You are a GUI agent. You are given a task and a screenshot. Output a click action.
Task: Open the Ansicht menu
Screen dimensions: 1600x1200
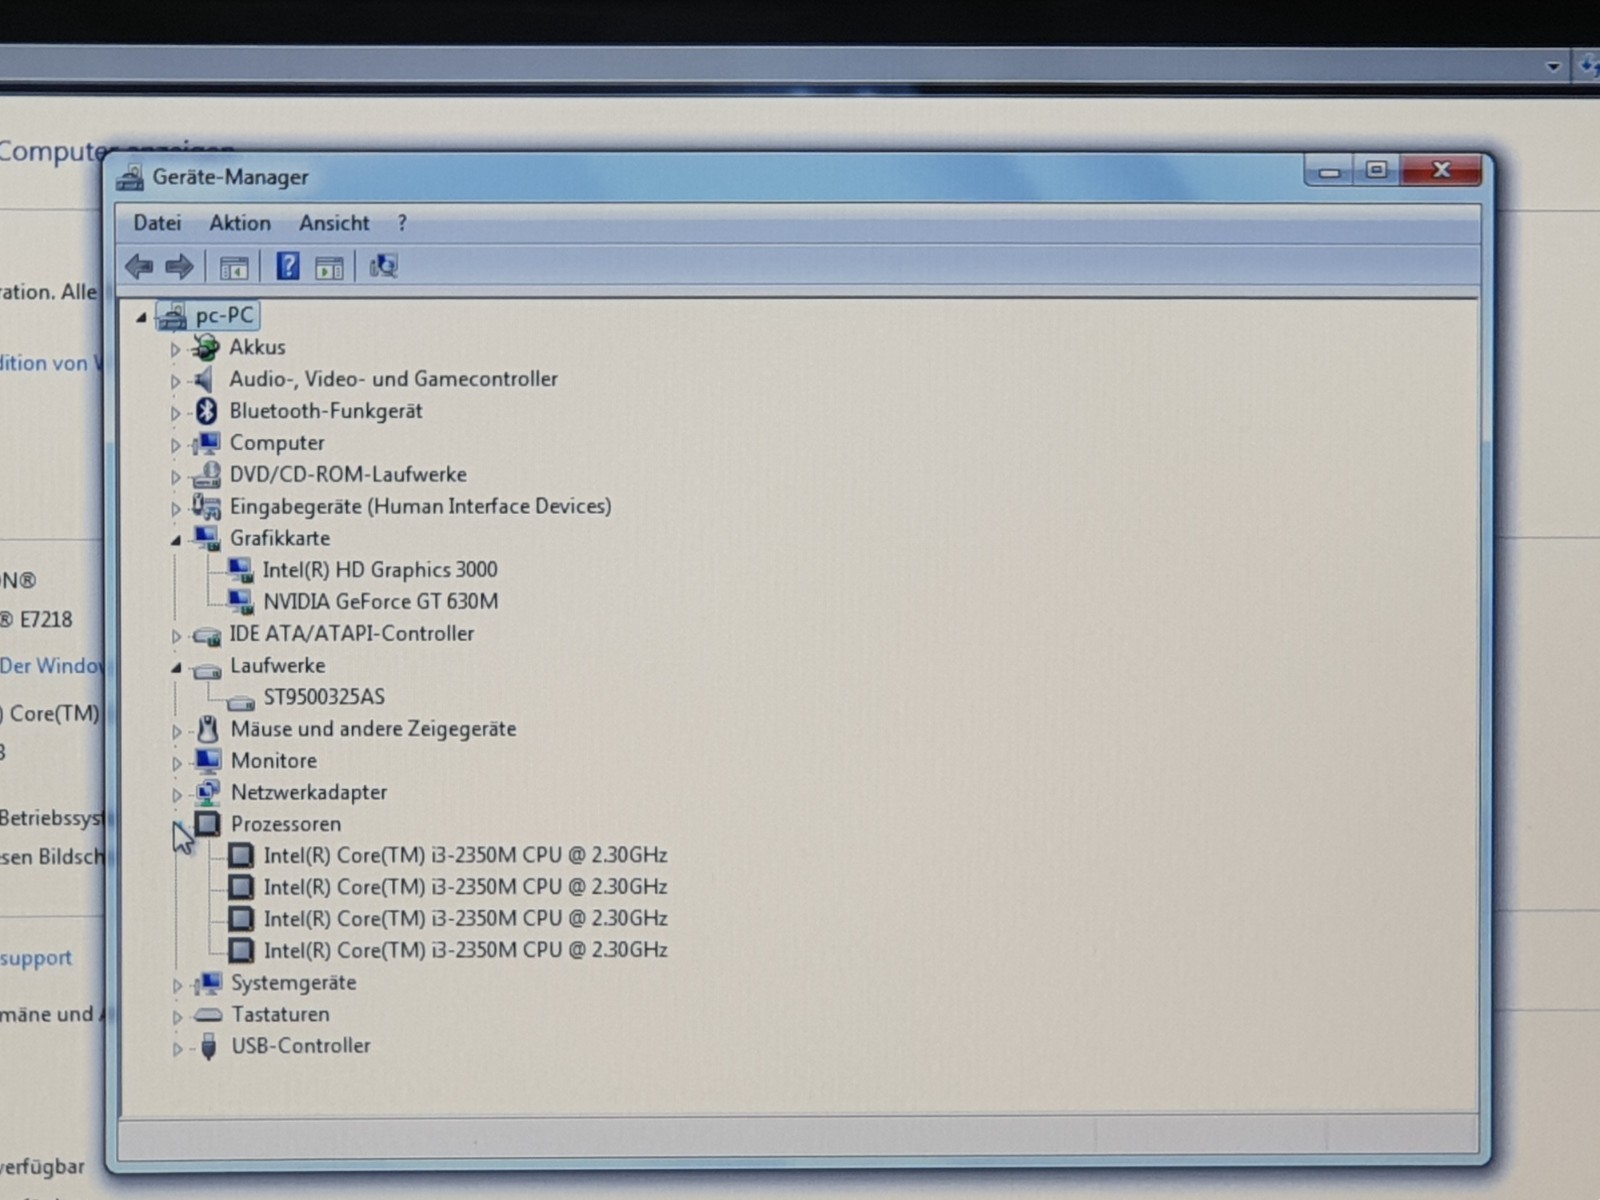(334, 223)
